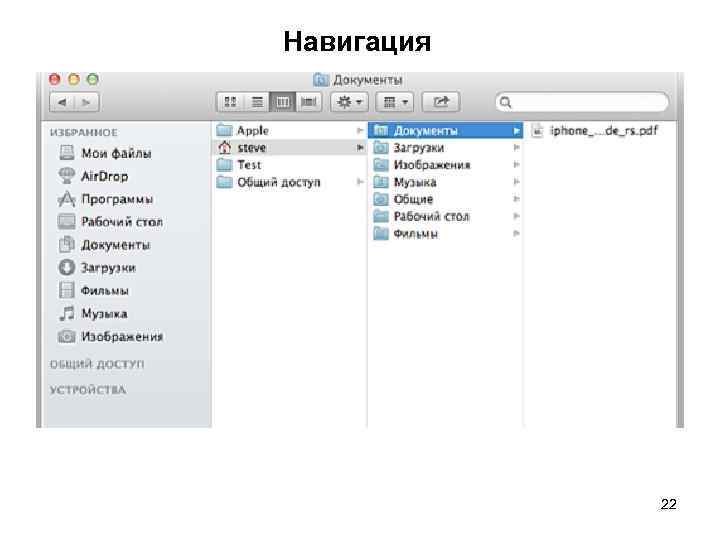Select the Общие folder
The height and width of the screenshot is (540, 720).
click(445, 199)
